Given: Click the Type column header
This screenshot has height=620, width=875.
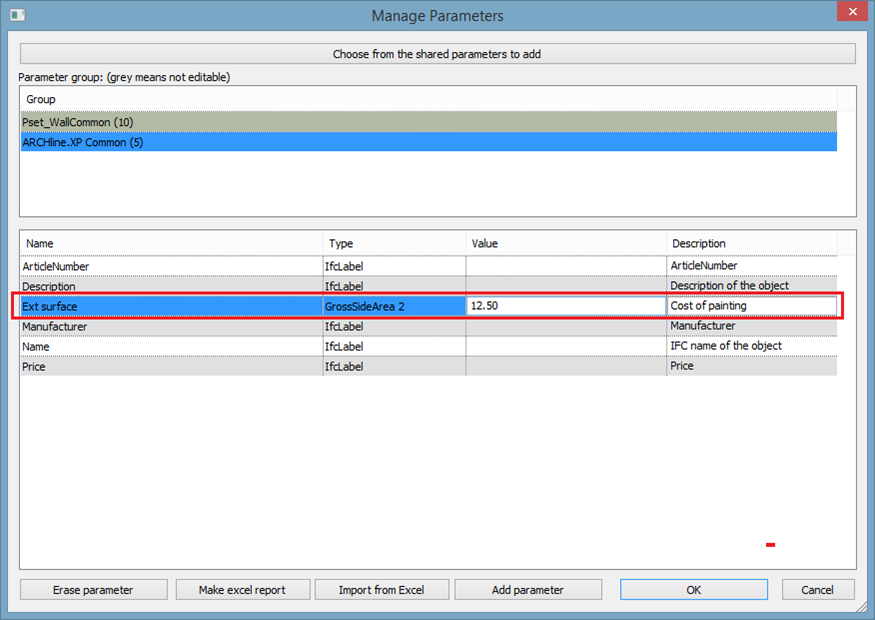Looking at the screenshot, I should (394, 243).
